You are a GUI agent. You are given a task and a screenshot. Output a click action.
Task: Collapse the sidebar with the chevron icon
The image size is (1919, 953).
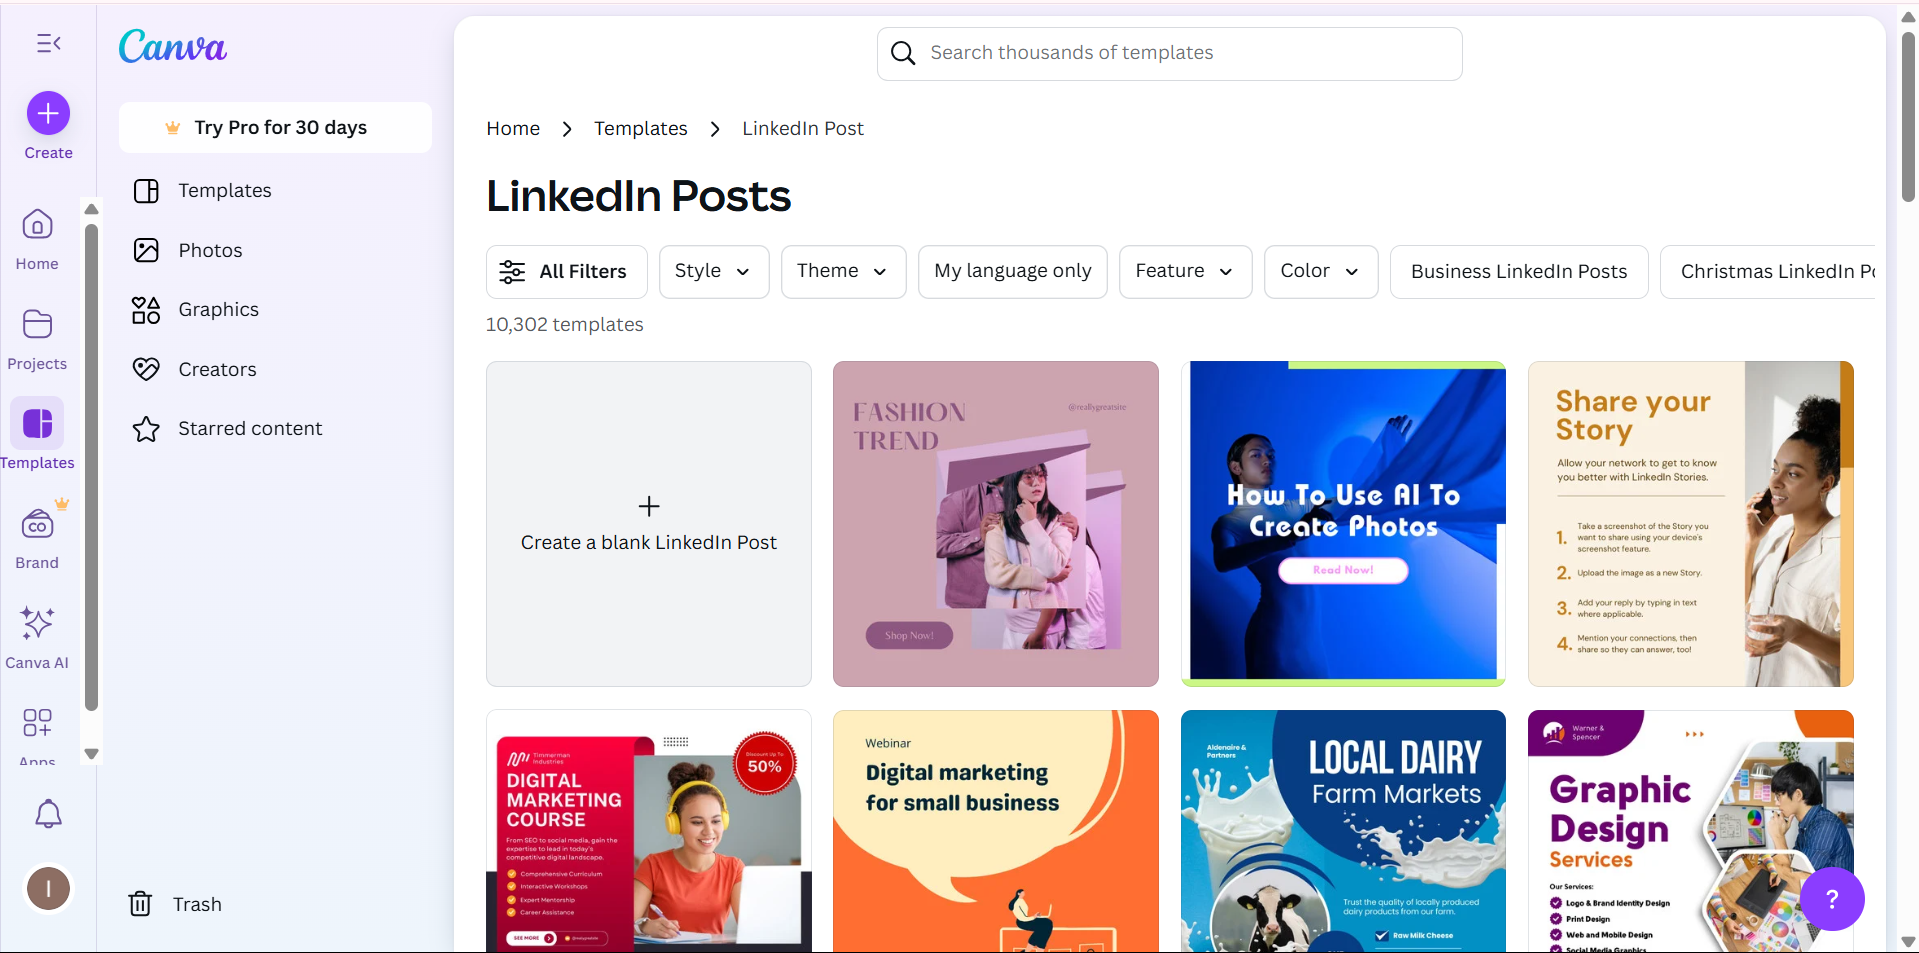[x=47, y=43]
